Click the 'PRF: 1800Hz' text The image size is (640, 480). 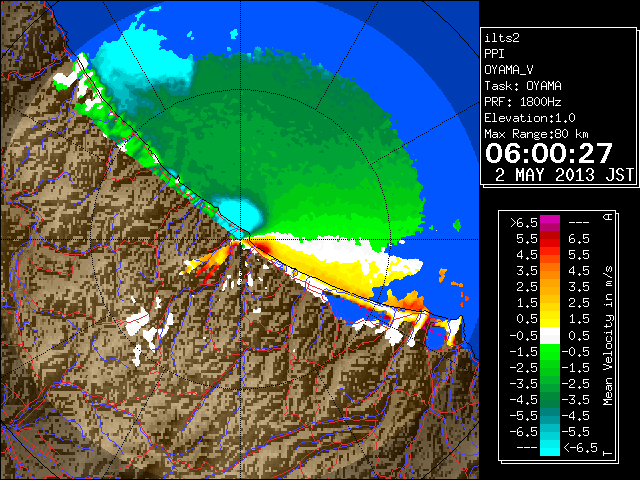point(523,102)
